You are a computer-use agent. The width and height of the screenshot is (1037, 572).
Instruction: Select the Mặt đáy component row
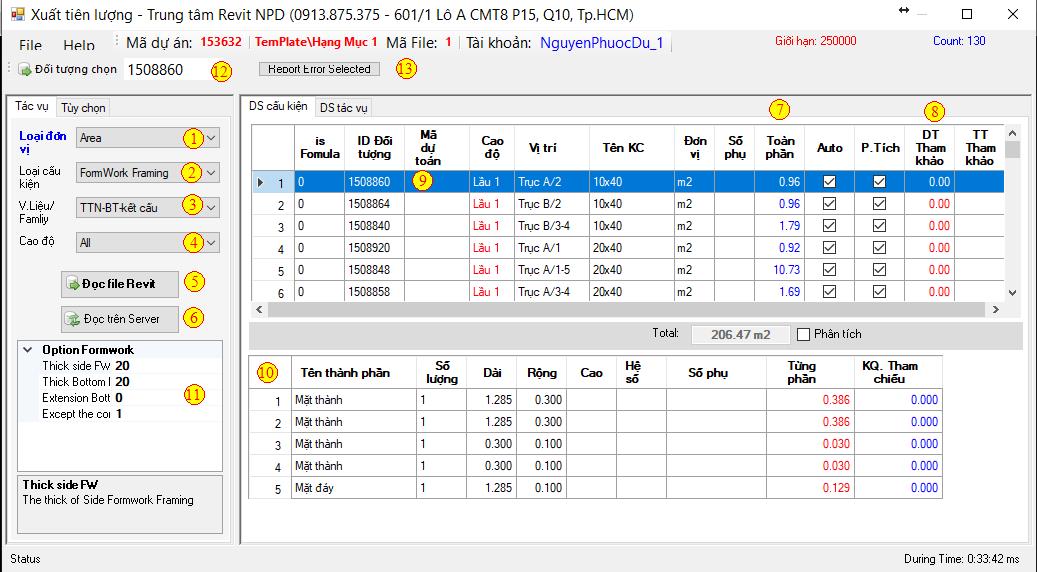coord(595,488)
